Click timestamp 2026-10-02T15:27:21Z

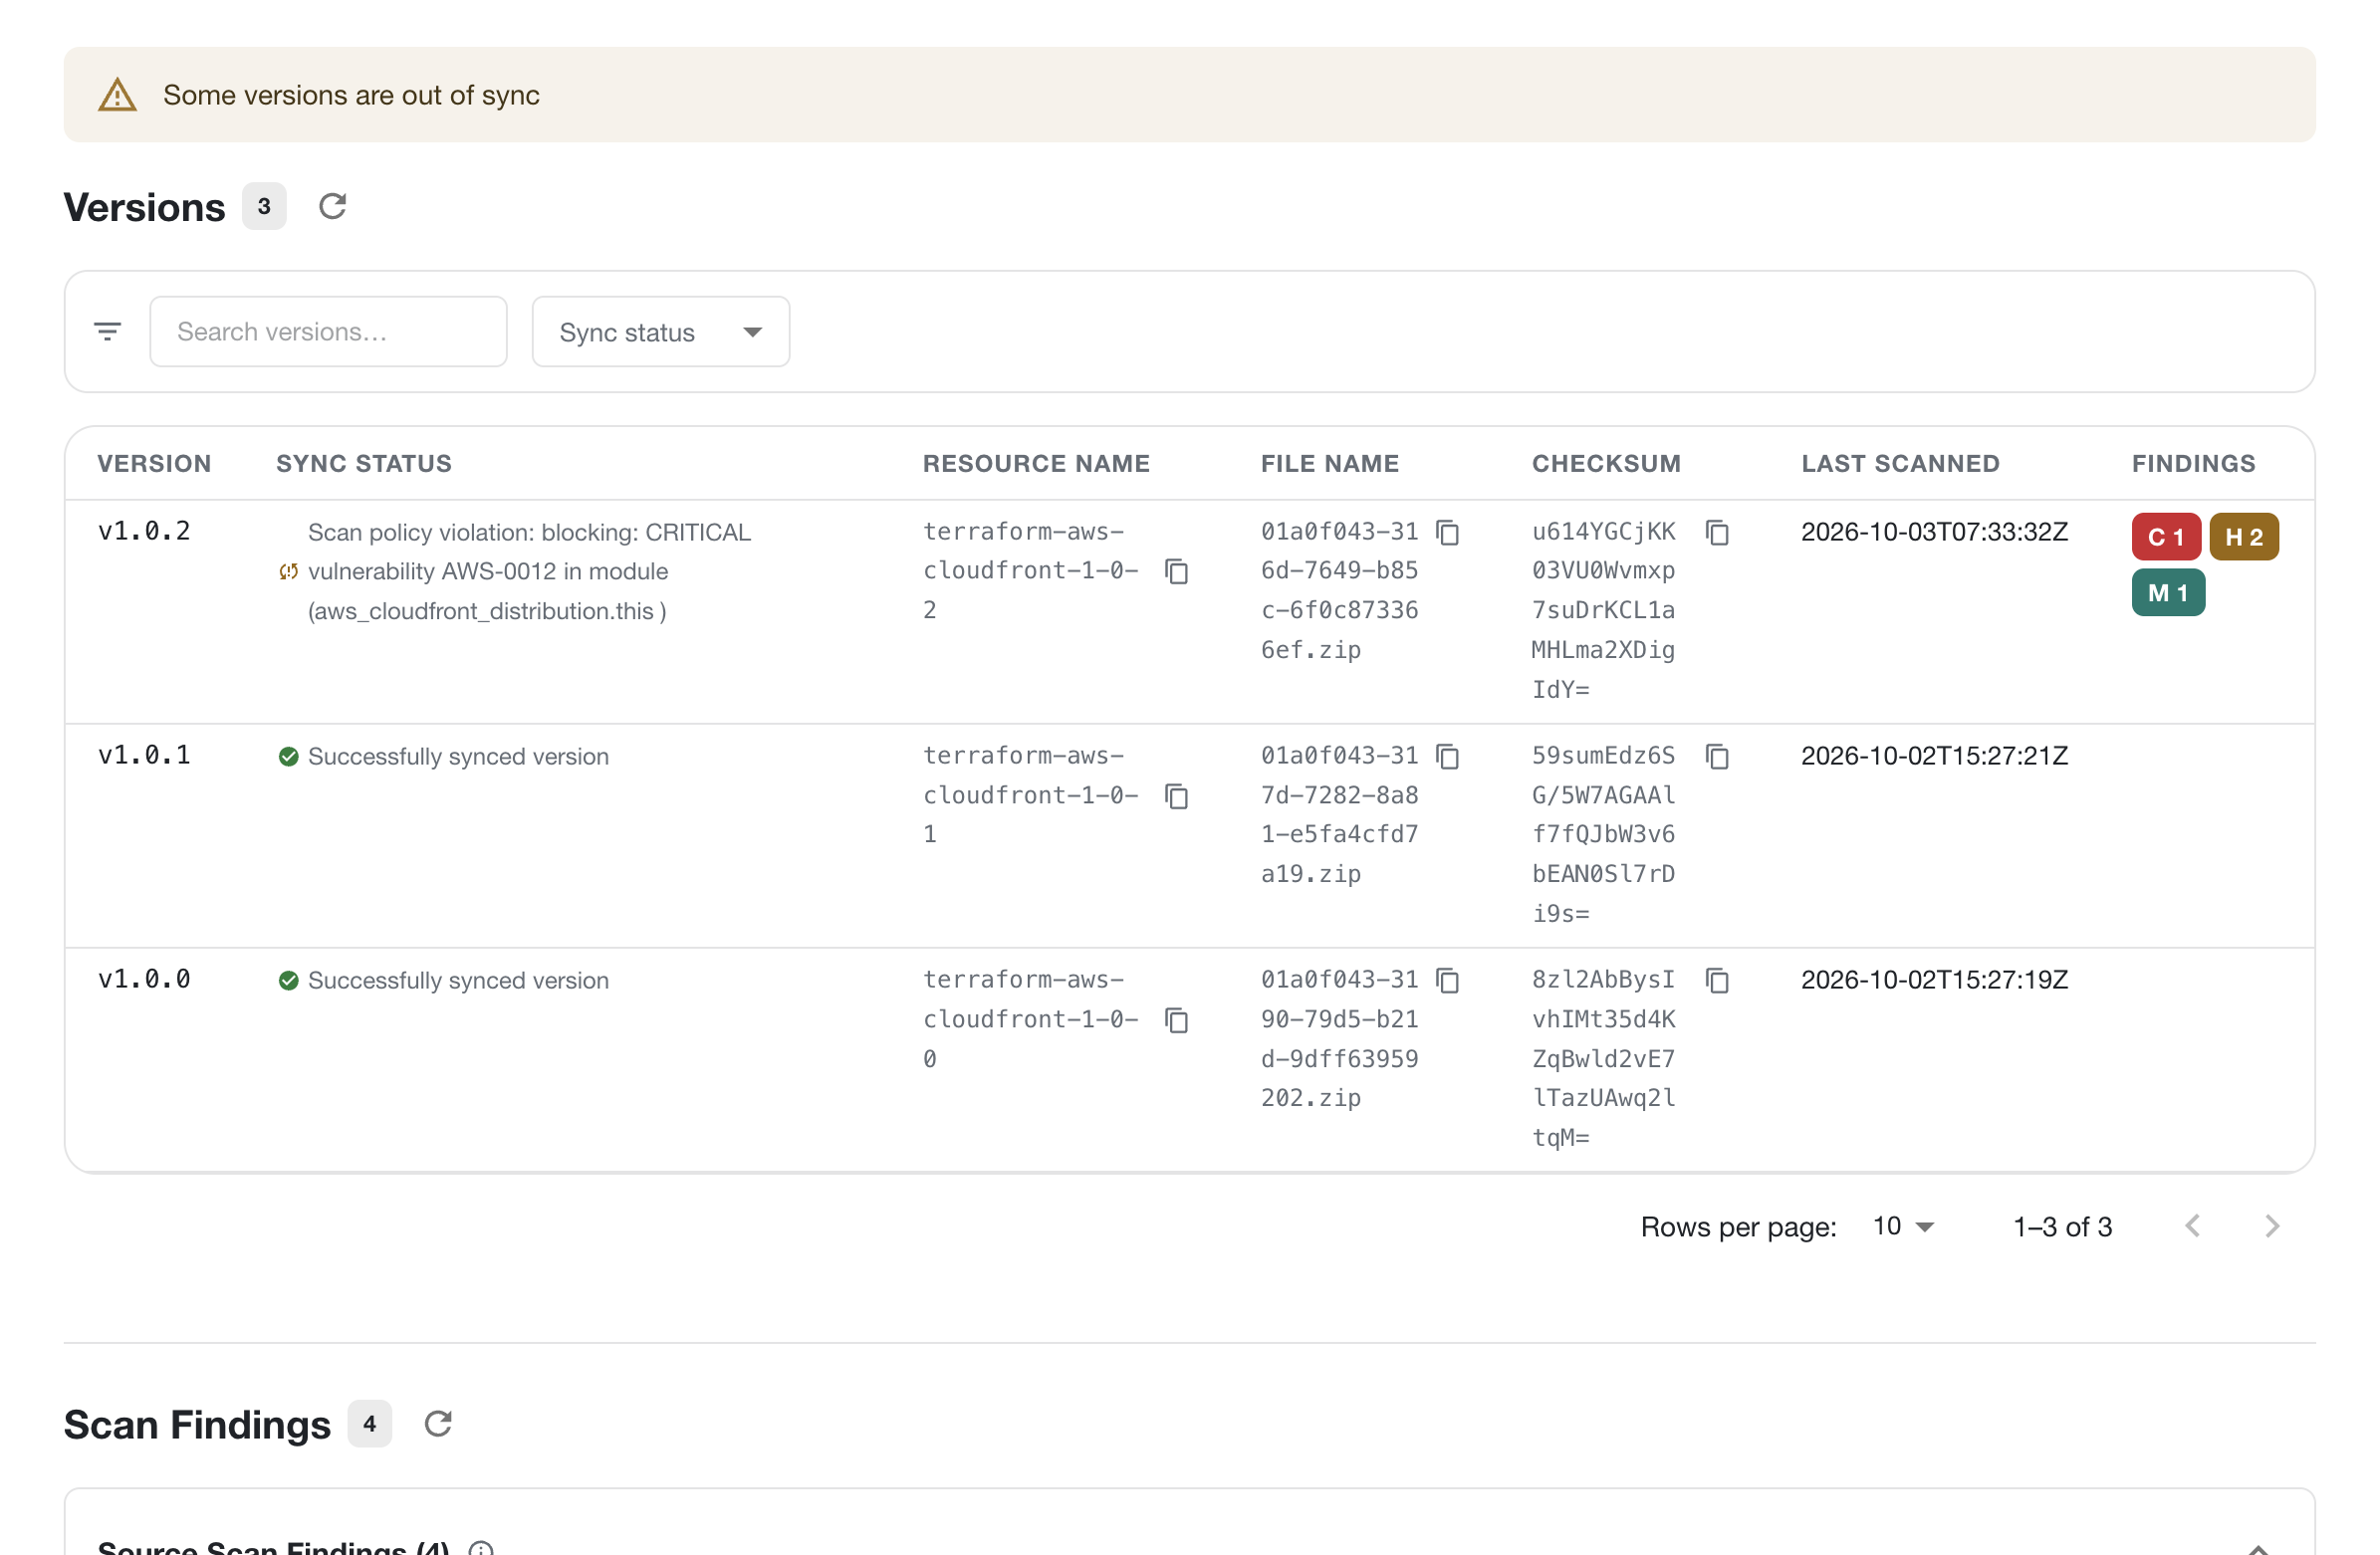point(1934,756)
